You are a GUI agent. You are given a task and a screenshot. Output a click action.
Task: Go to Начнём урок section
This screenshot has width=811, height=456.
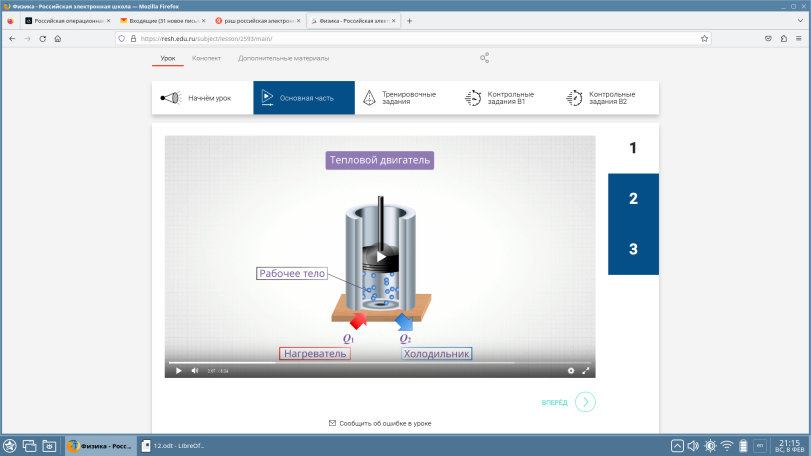point(202,98)
